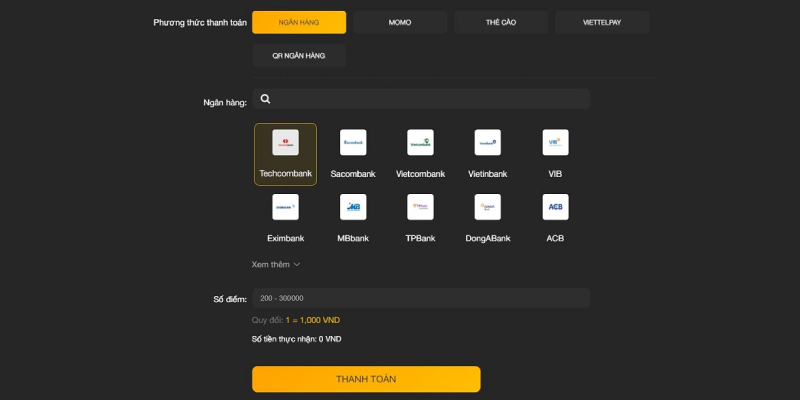This screenshot has height=400, width=800.
Task: Click the TPBank name label
Action: coord(420,238)
